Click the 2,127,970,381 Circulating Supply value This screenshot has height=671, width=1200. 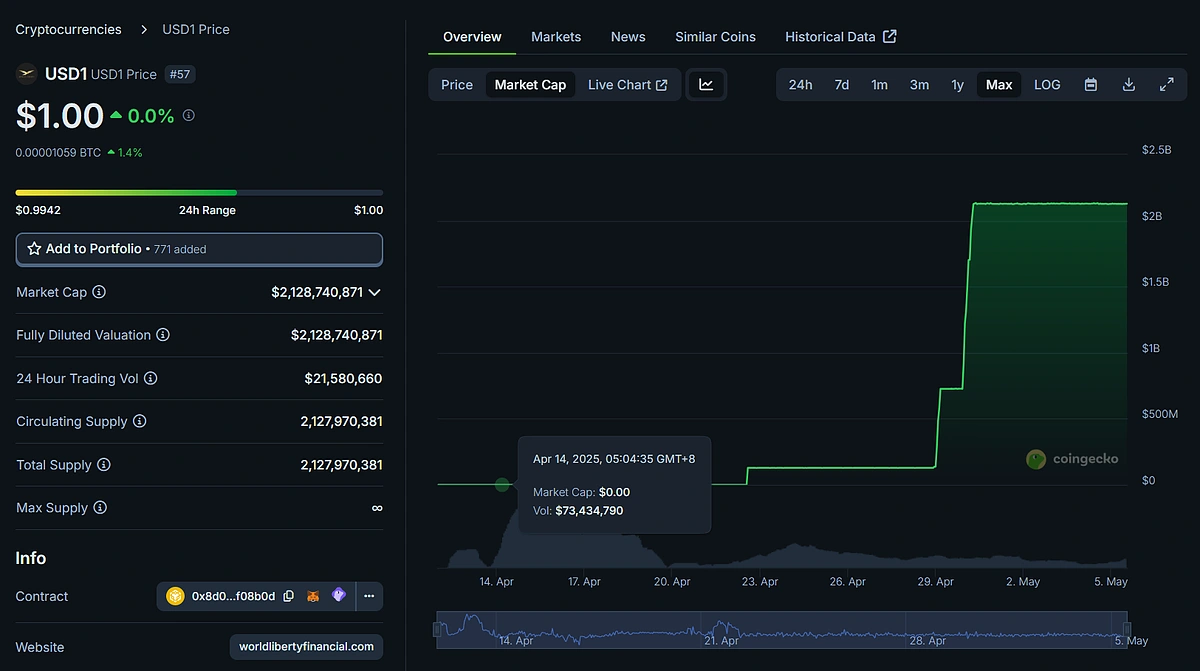point(341,421)
